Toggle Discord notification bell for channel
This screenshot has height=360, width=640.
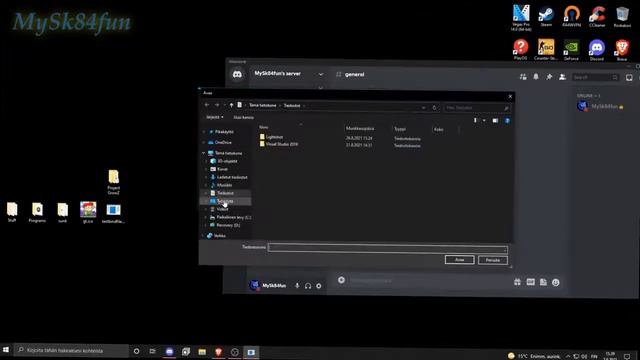pyautogui.click(x=536, y=77)
